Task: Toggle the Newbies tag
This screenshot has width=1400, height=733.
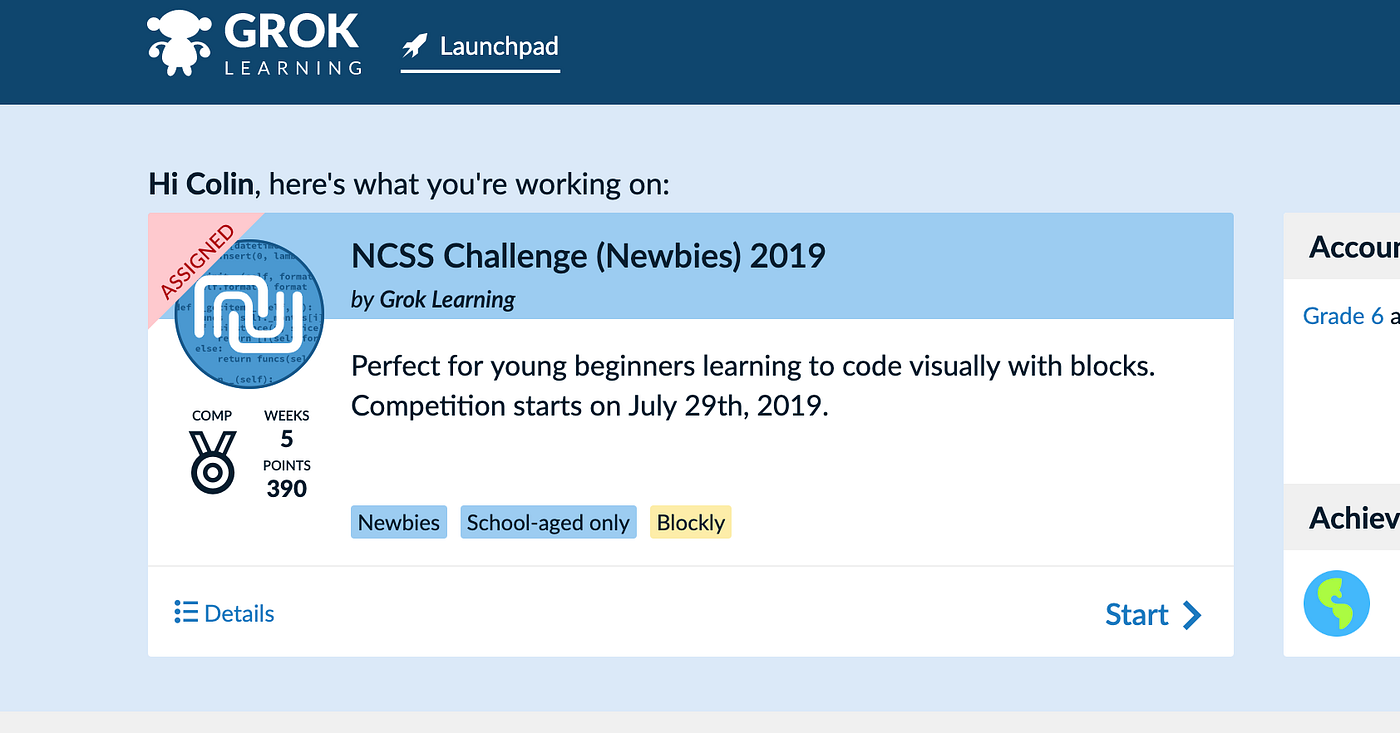Action: point(398,521)
